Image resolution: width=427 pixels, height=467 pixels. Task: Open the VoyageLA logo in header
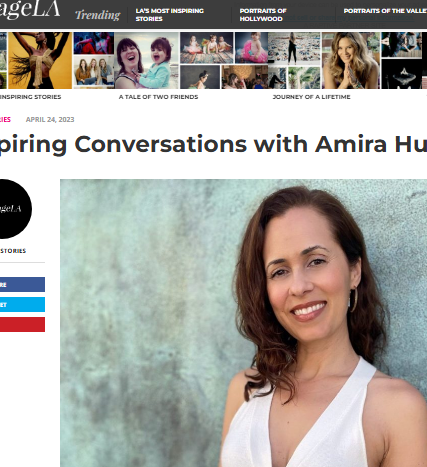30,9
